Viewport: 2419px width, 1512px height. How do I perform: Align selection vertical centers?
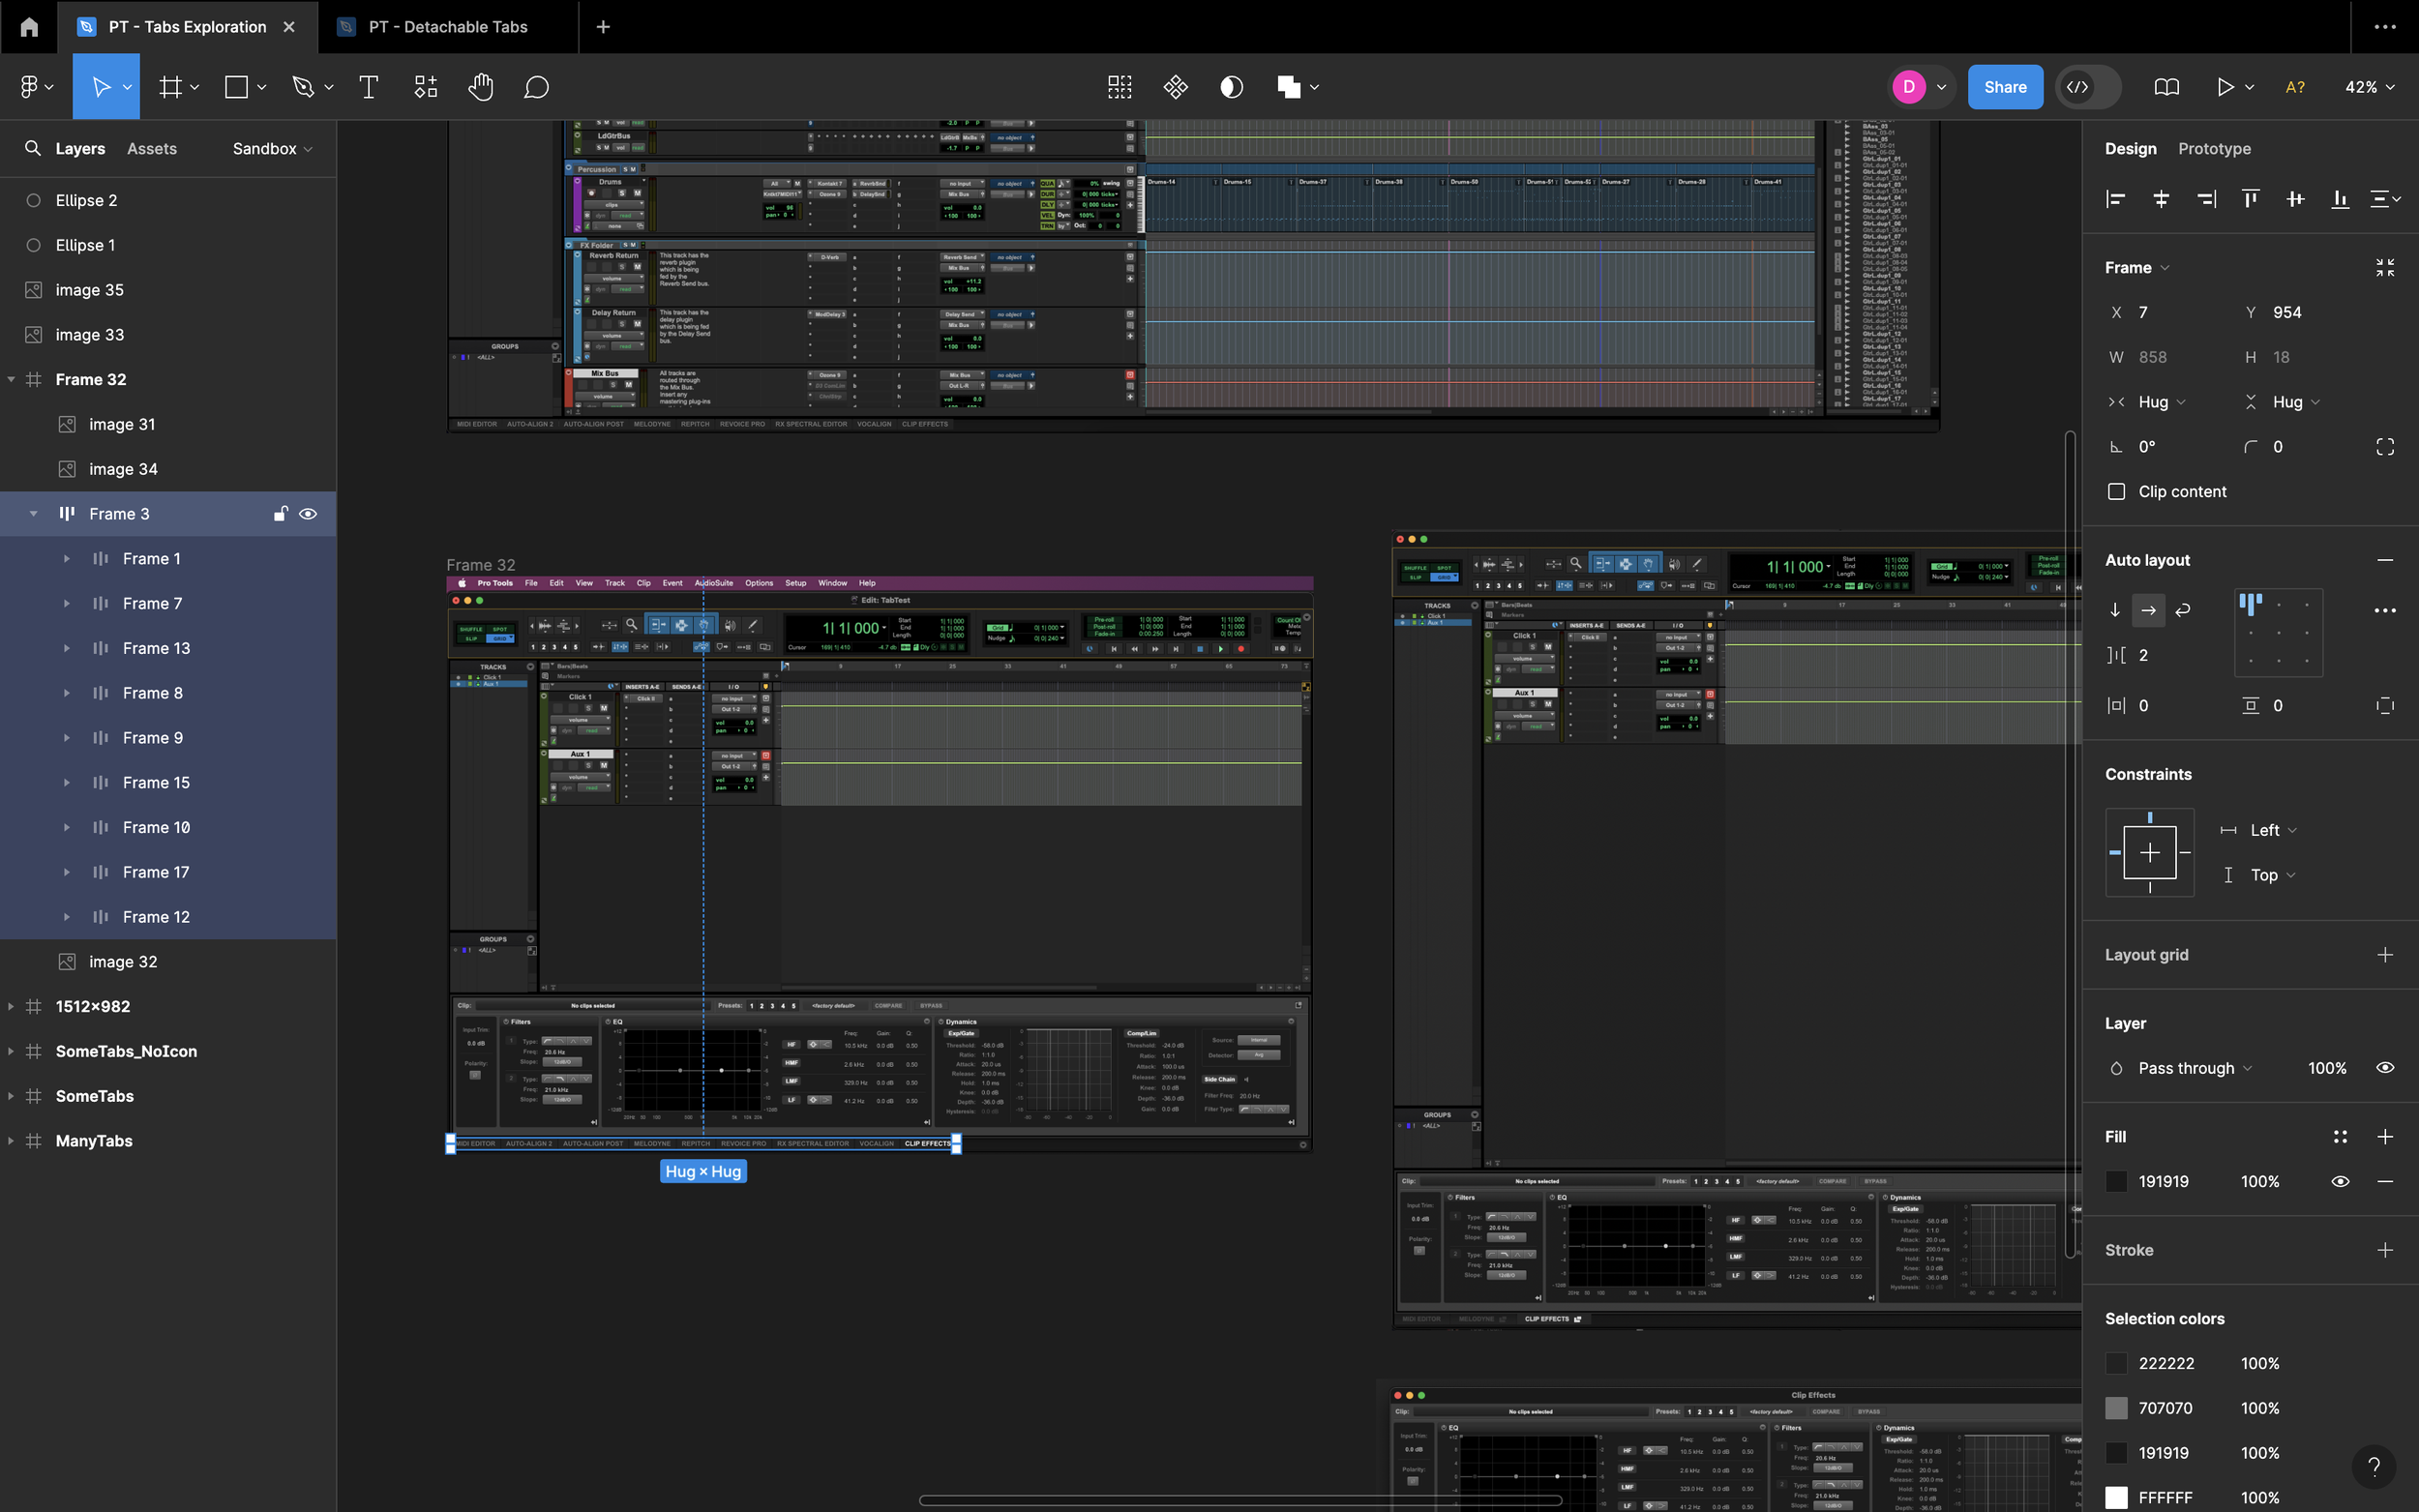pyautogui.click(x=2295, y=199)
